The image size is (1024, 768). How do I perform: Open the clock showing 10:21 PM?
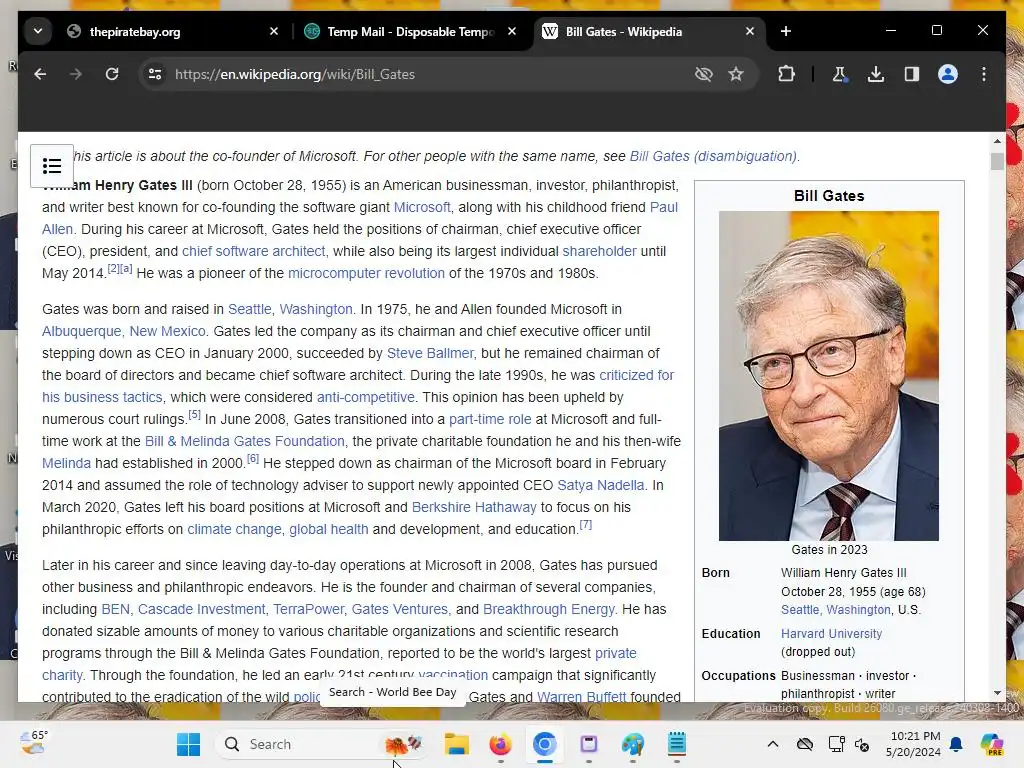click(914, 744)
